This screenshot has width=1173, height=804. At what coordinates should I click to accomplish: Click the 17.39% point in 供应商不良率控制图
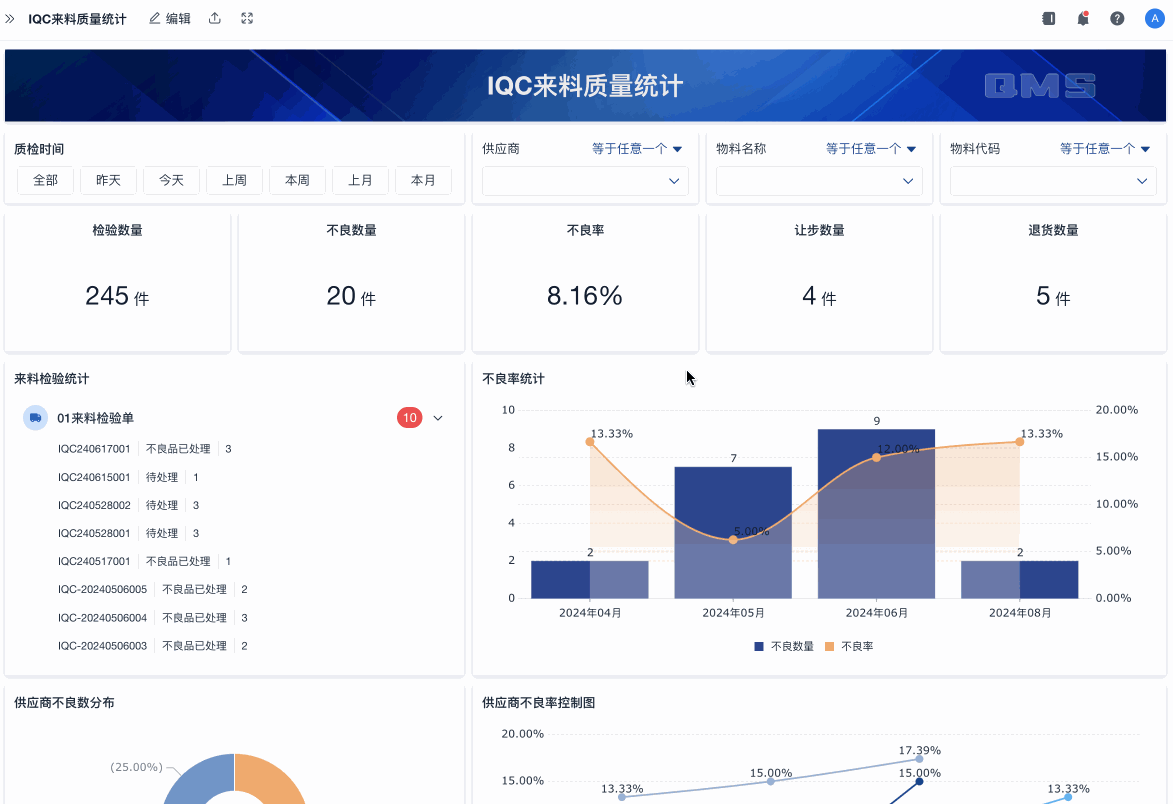pyautogui.click(x=919, y=759)
